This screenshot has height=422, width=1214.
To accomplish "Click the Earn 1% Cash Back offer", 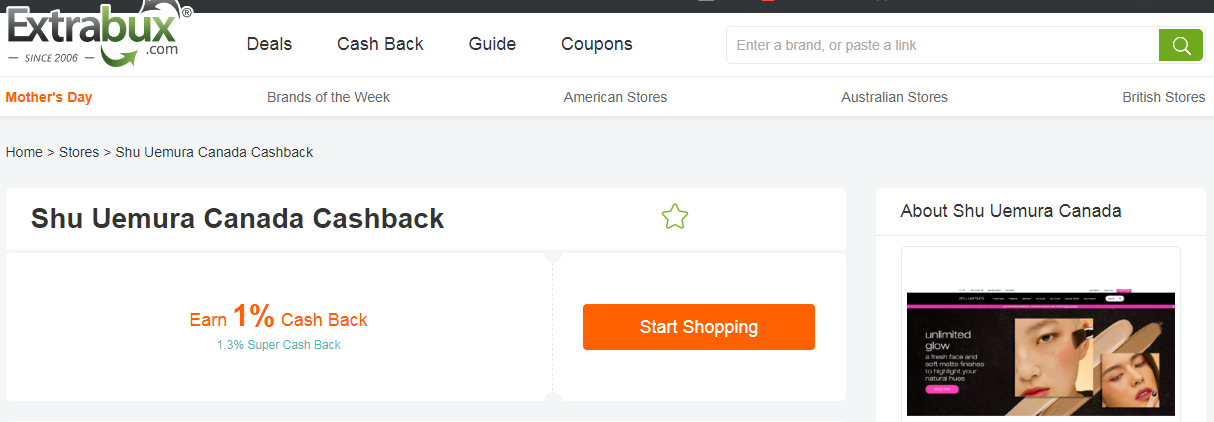I will click(x=279, y=319).
